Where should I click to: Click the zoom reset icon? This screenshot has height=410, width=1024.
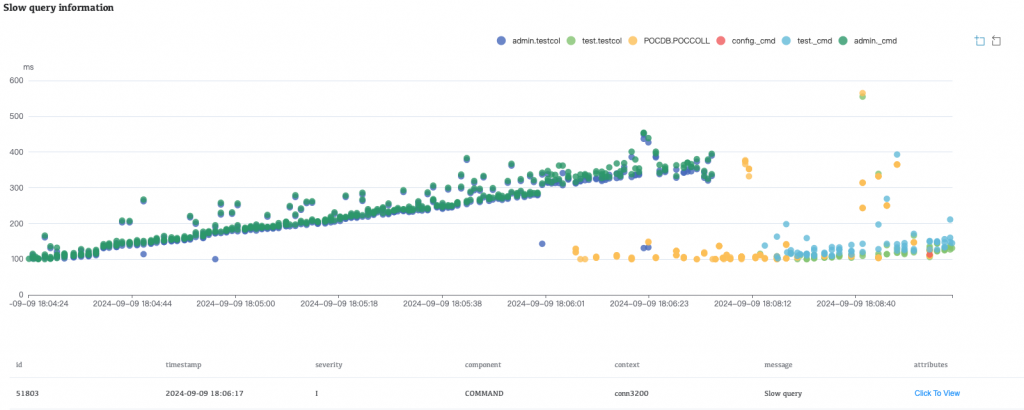[x=997, y=41]
